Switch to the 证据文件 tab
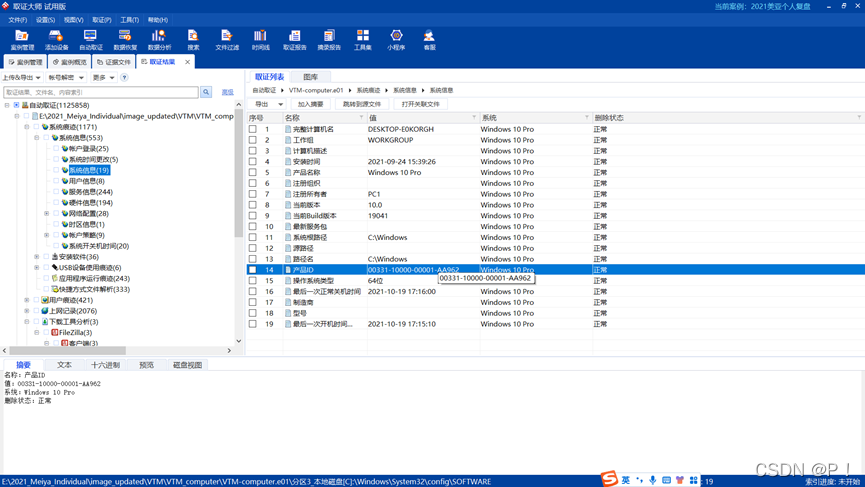865x487 pixels. point(114,62)
